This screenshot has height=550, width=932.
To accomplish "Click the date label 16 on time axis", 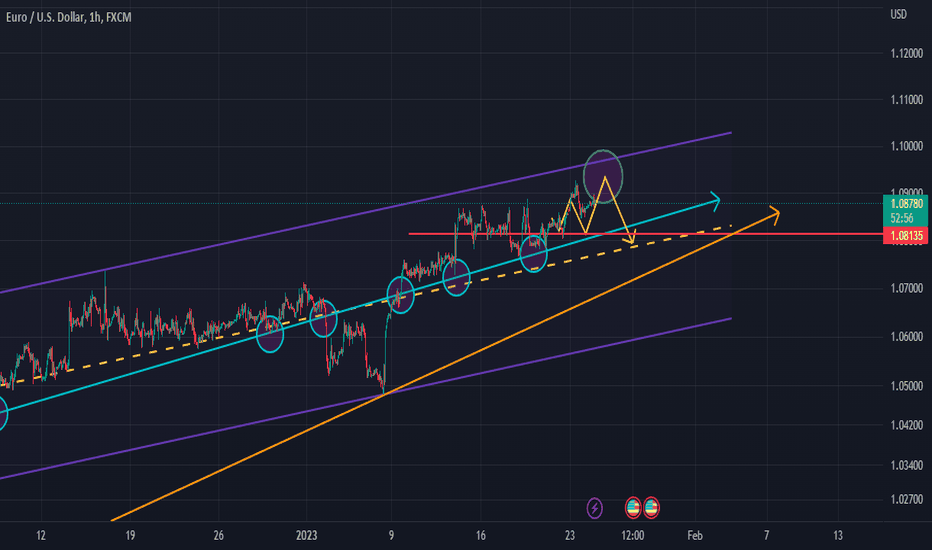I will click(480, 535).
